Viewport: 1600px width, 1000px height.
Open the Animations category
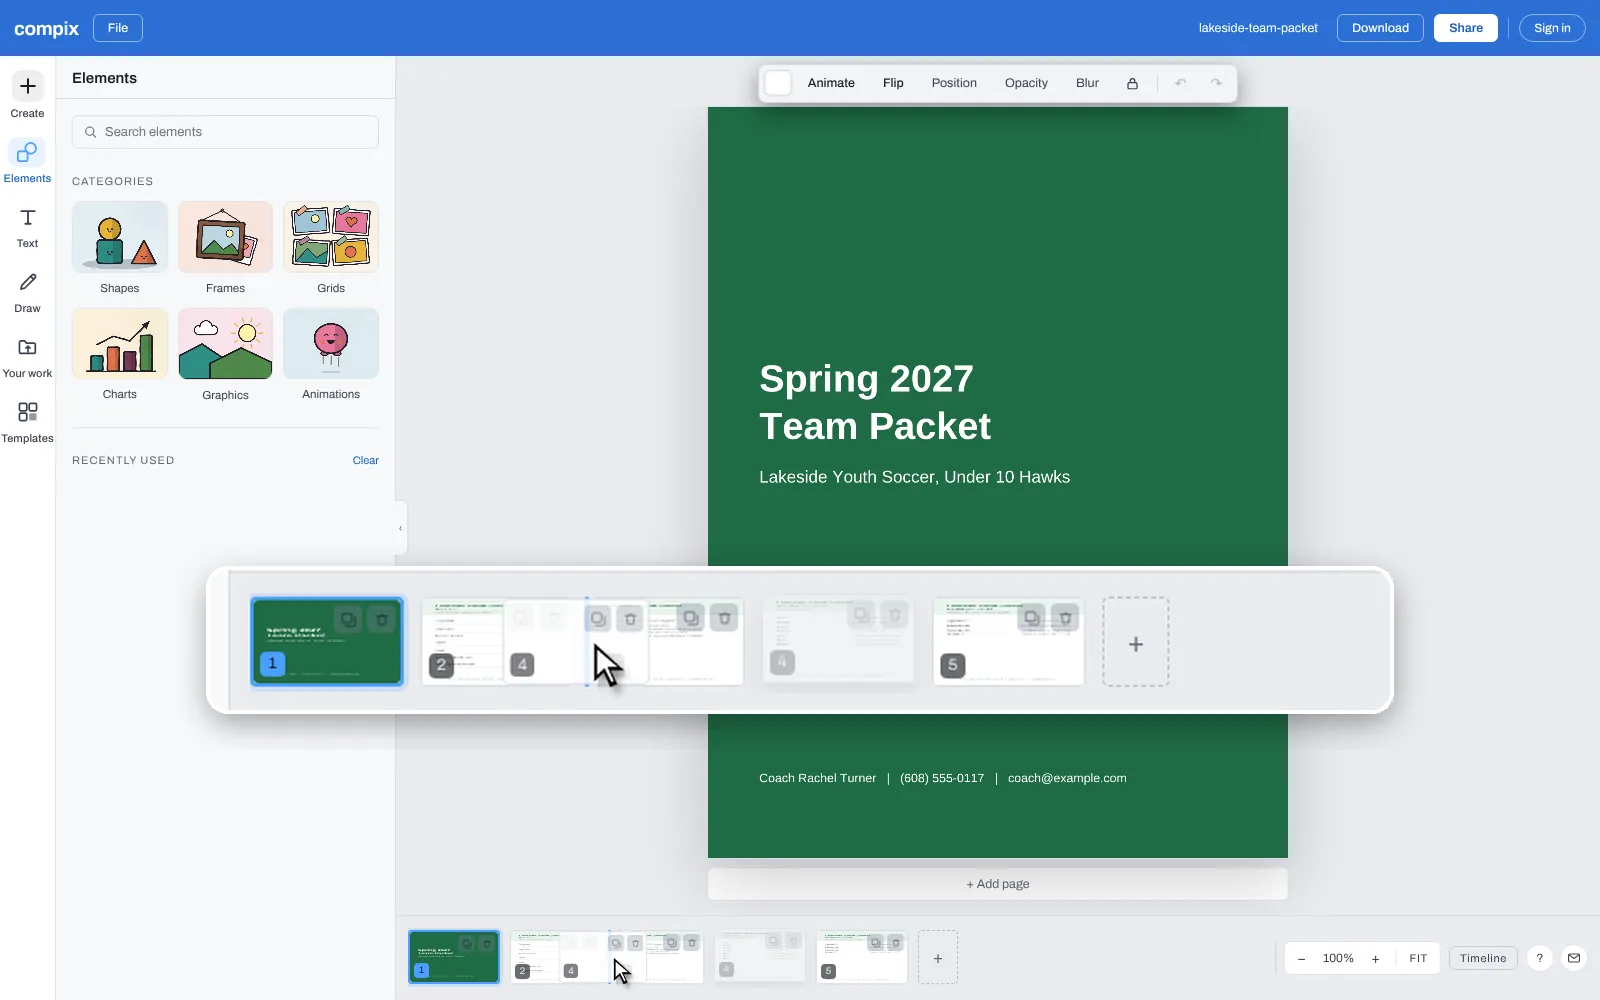(x=331, y=355)
